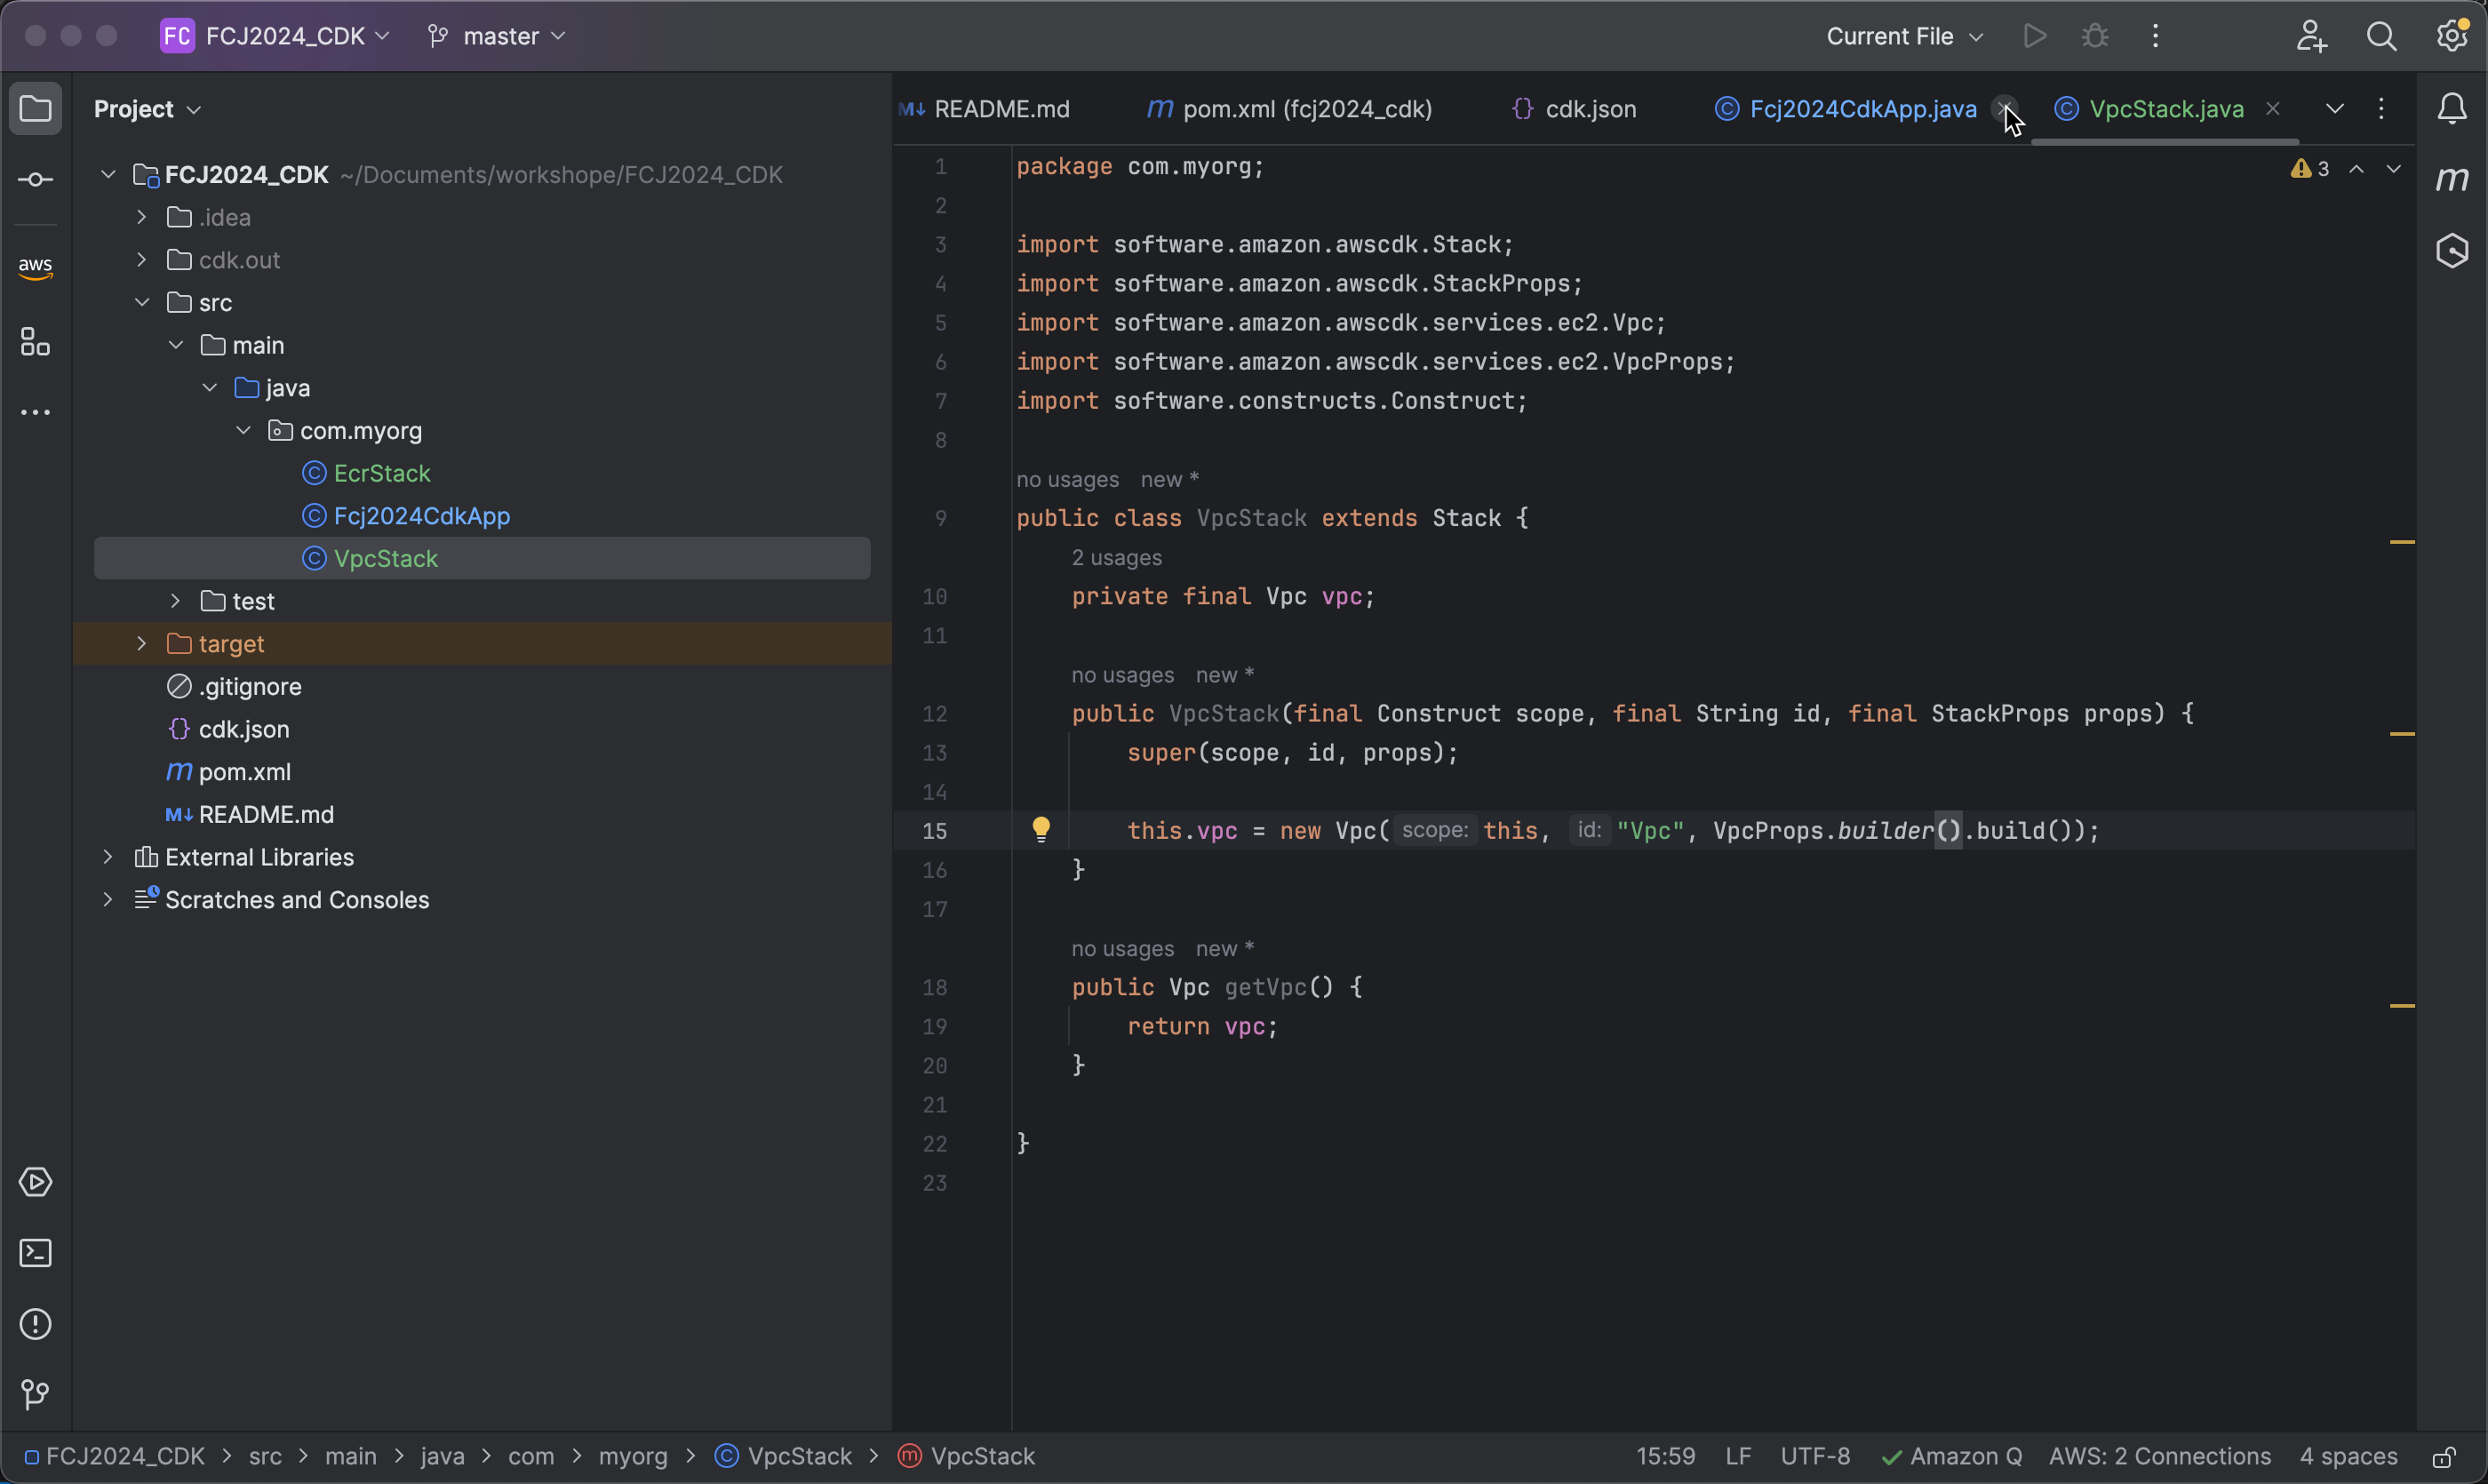Switch to the README.md tab
This screenshot has height=1484, width=2488.
pos(985,108)
